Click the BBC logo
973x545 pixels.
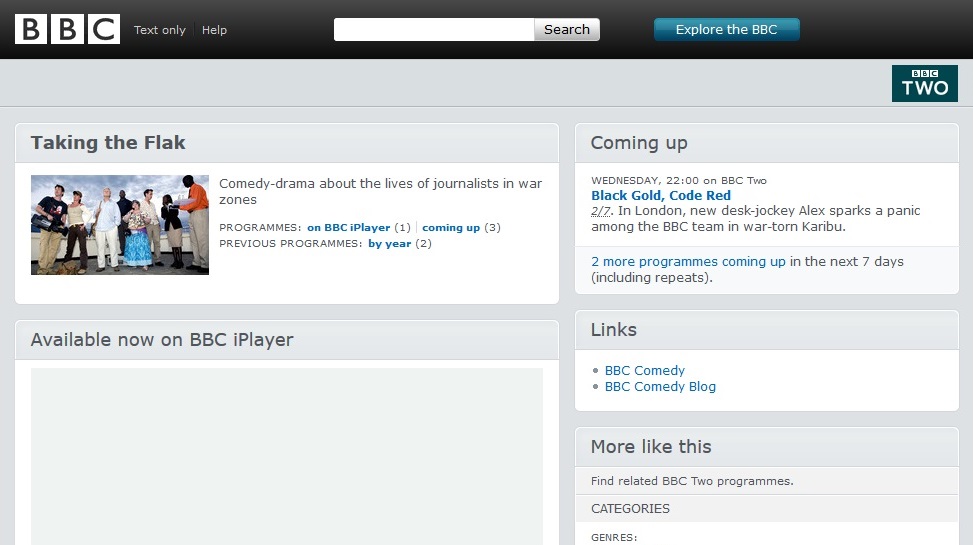[x=68, y=29]
